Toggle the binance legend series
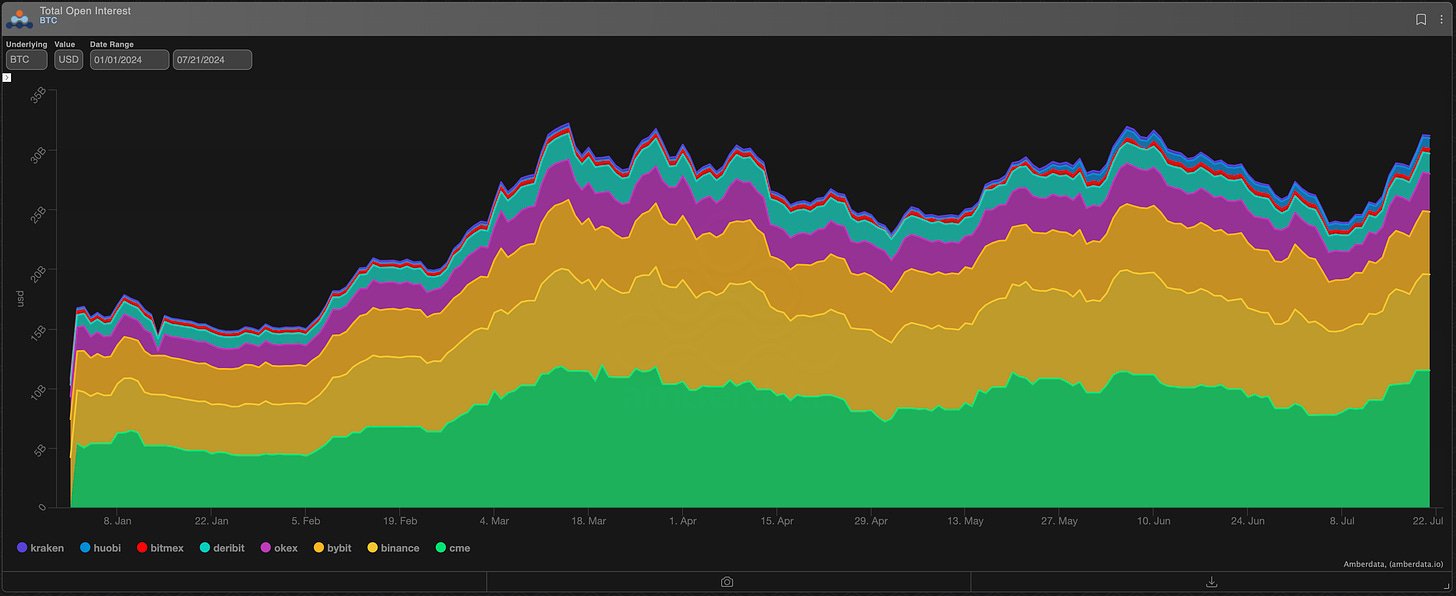This screenshot has height=596, width=1456. [x=393, y=548]
